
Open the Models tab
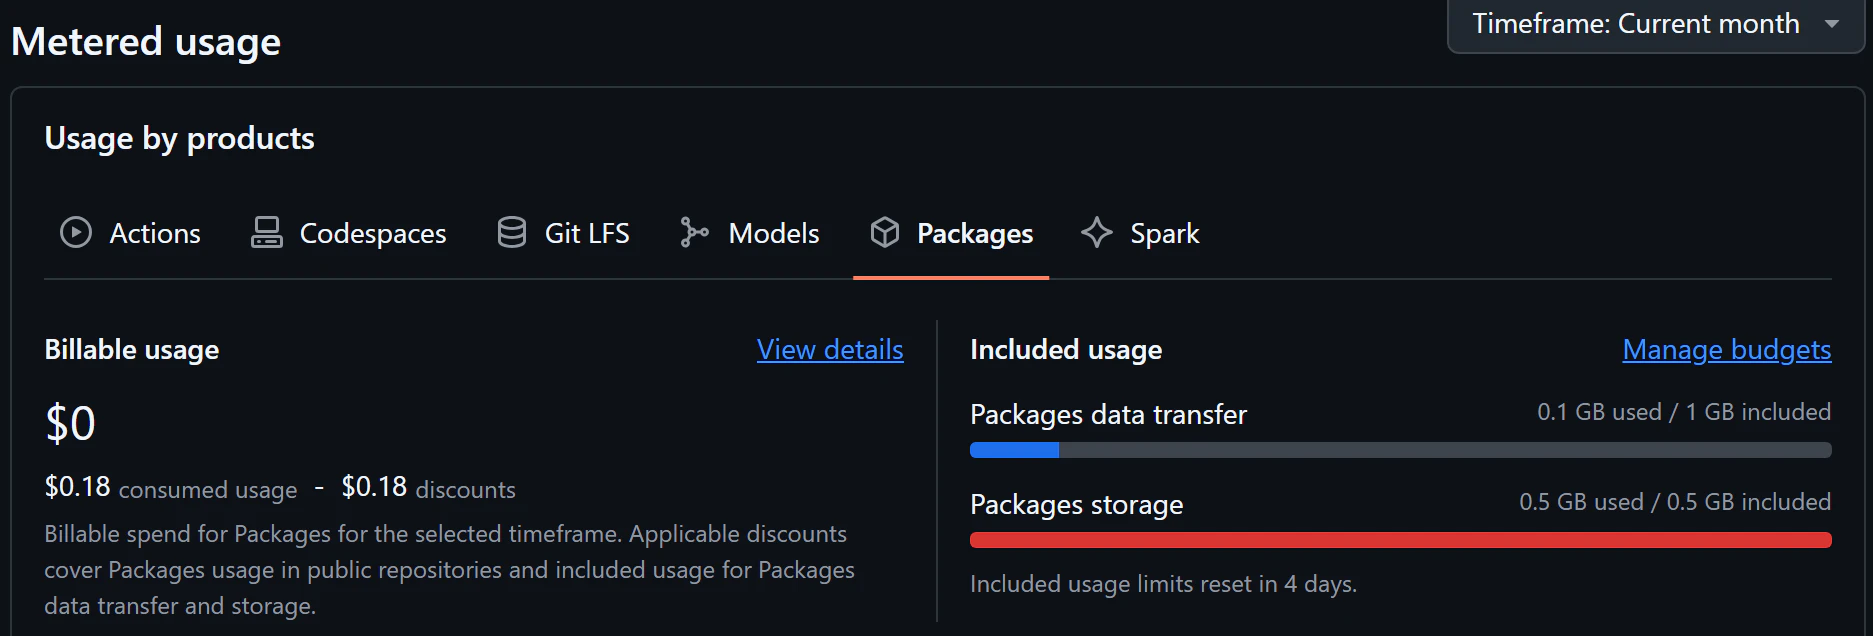(x=773, y=233)
